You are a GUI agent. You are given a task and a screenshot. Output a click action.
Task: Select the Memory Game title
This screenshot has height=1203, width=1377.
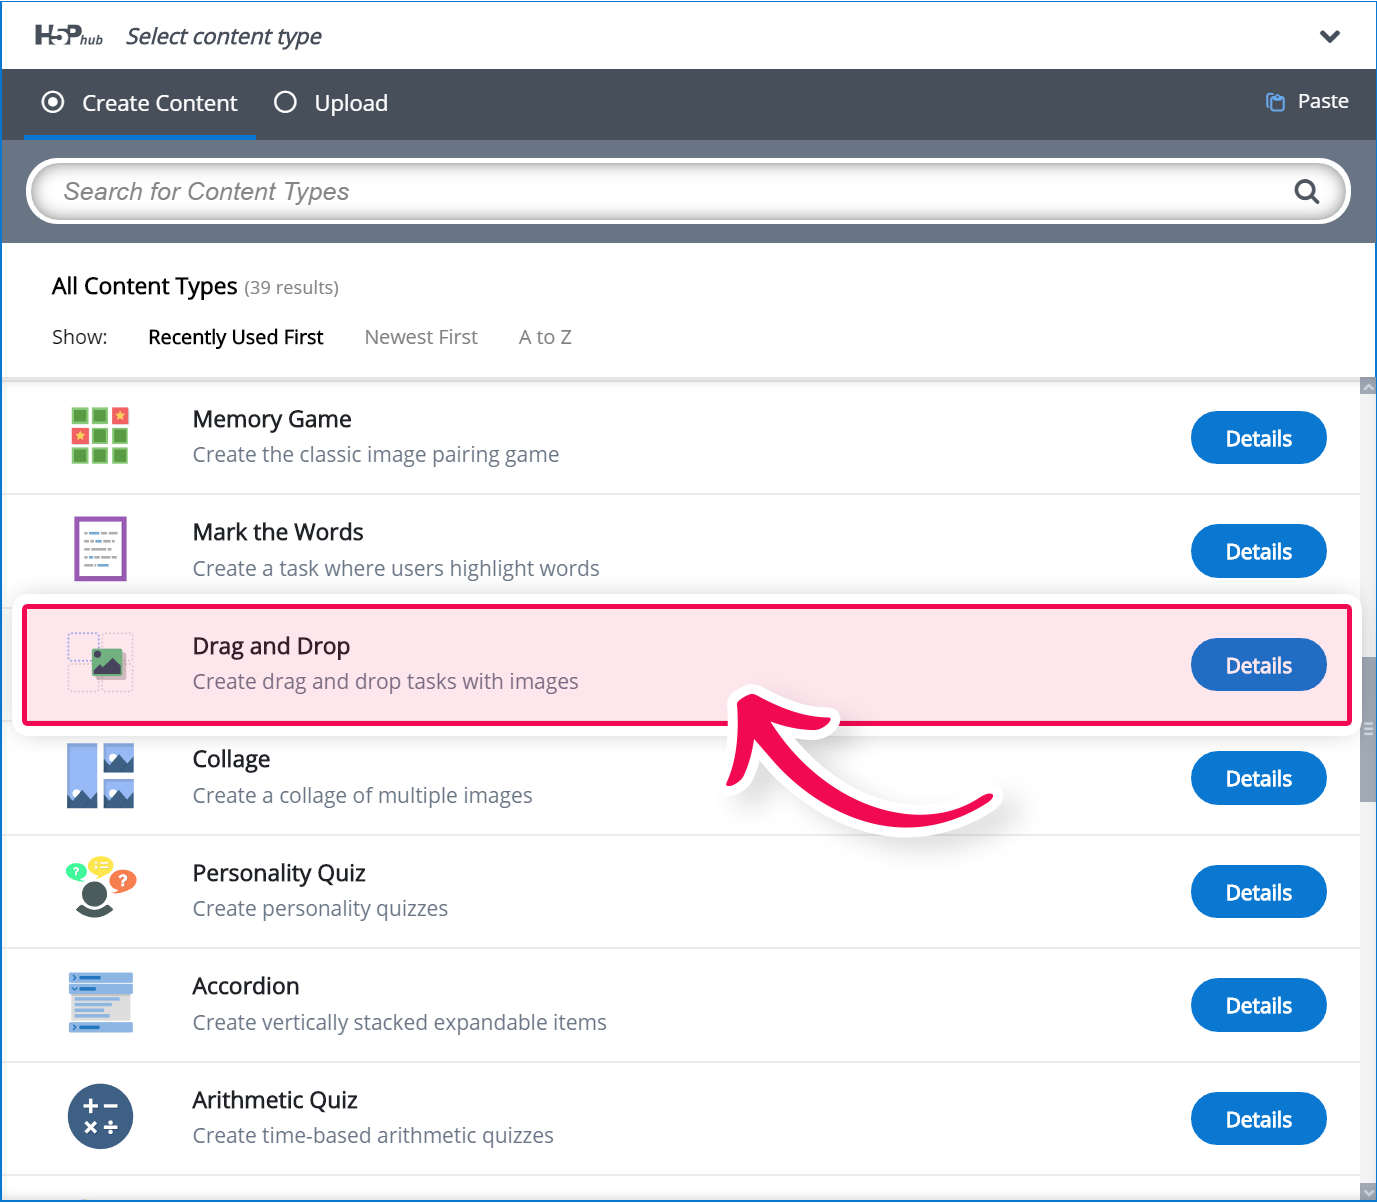point(272,419)
